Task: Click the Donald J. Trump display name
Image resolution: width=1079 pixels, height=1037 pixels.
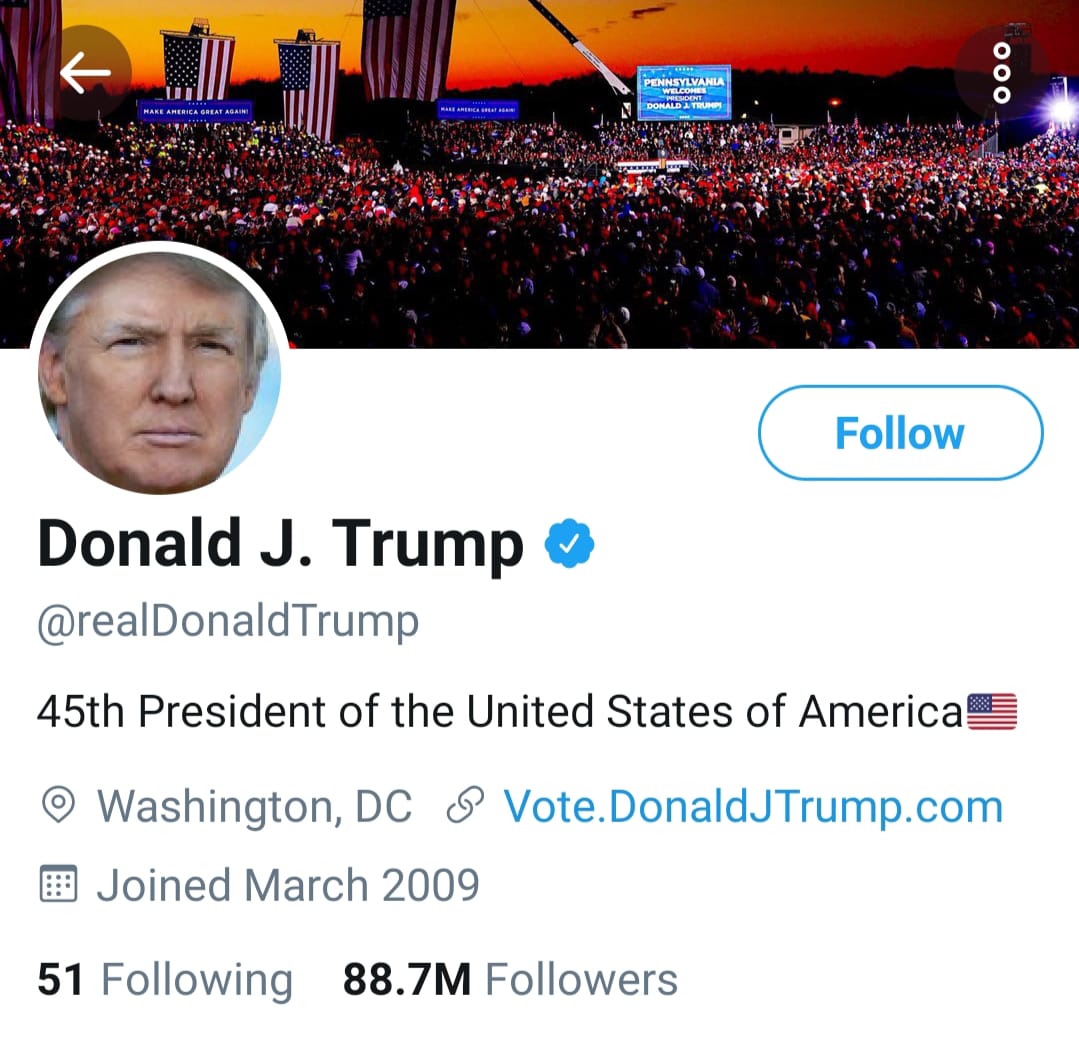Action: pos(281,544)
